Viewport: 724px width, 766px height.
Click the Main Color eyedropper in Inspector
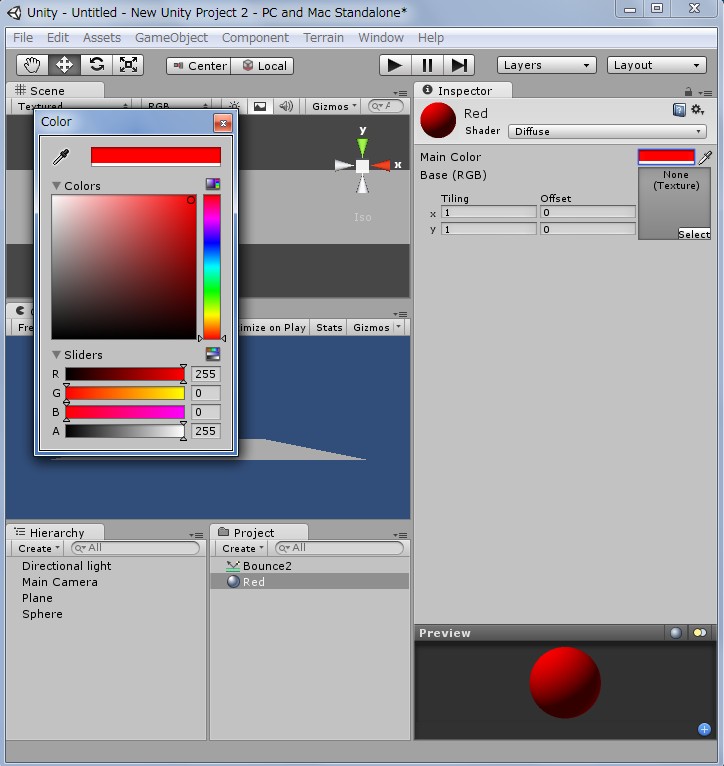point(705,158)
